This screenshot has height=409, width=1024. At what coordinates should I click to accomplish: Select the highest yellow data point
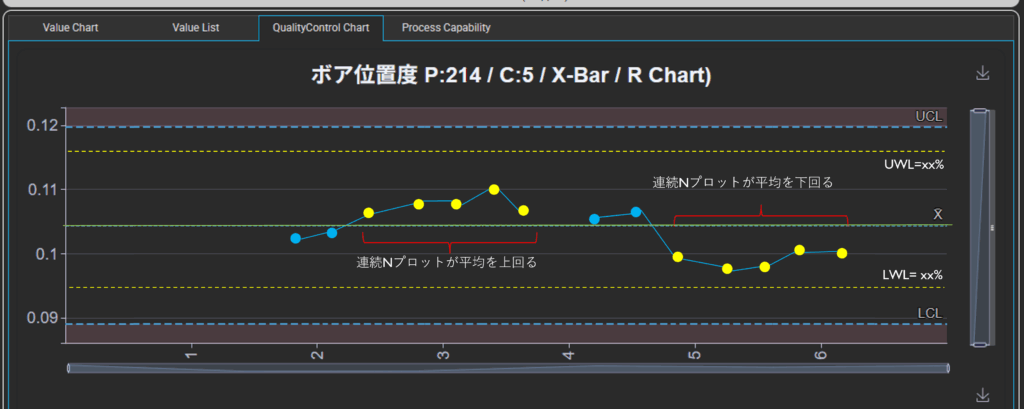pyautogui.click(x=494, y=189)
